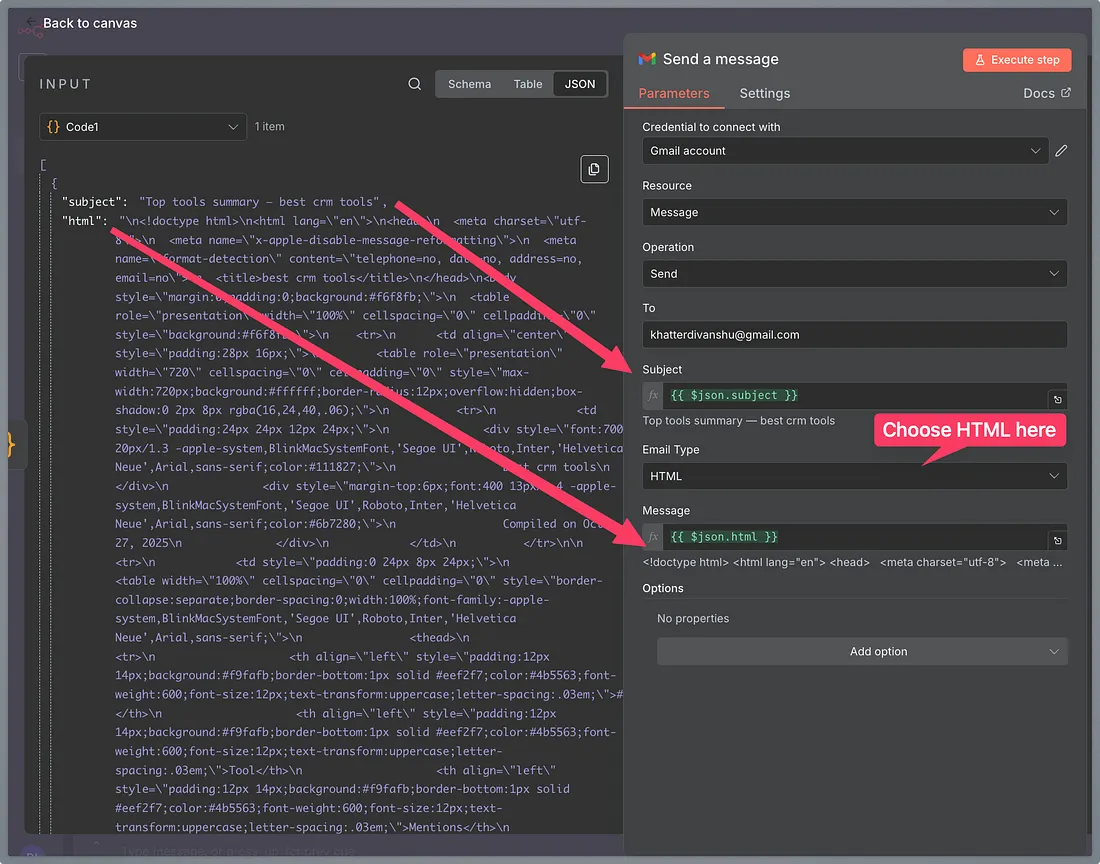
Task: Switch to the Settings tab
Action: click(x=764, y=93)
